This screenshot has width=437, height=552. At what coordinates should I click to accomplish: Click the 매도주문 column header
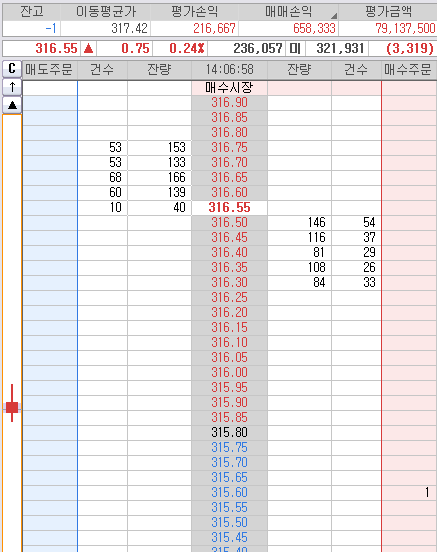[x=50, y=69]
